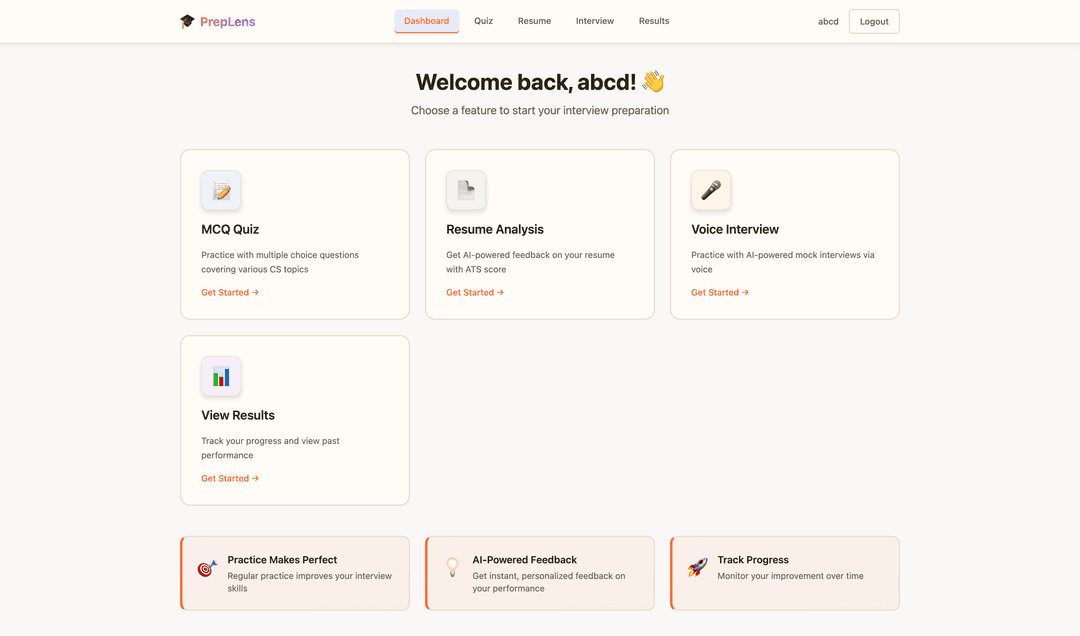Click the Resume Analysis document icon
Viewport: 1080px width, 636px height.
click(466, 191)
